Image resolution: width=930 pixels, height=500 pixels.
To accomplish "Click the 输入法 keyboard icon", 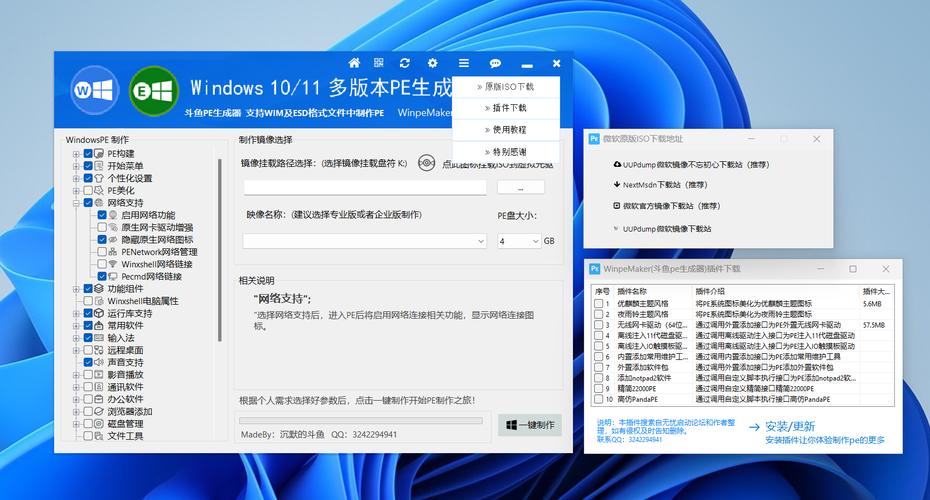I will tap(98, 338).
